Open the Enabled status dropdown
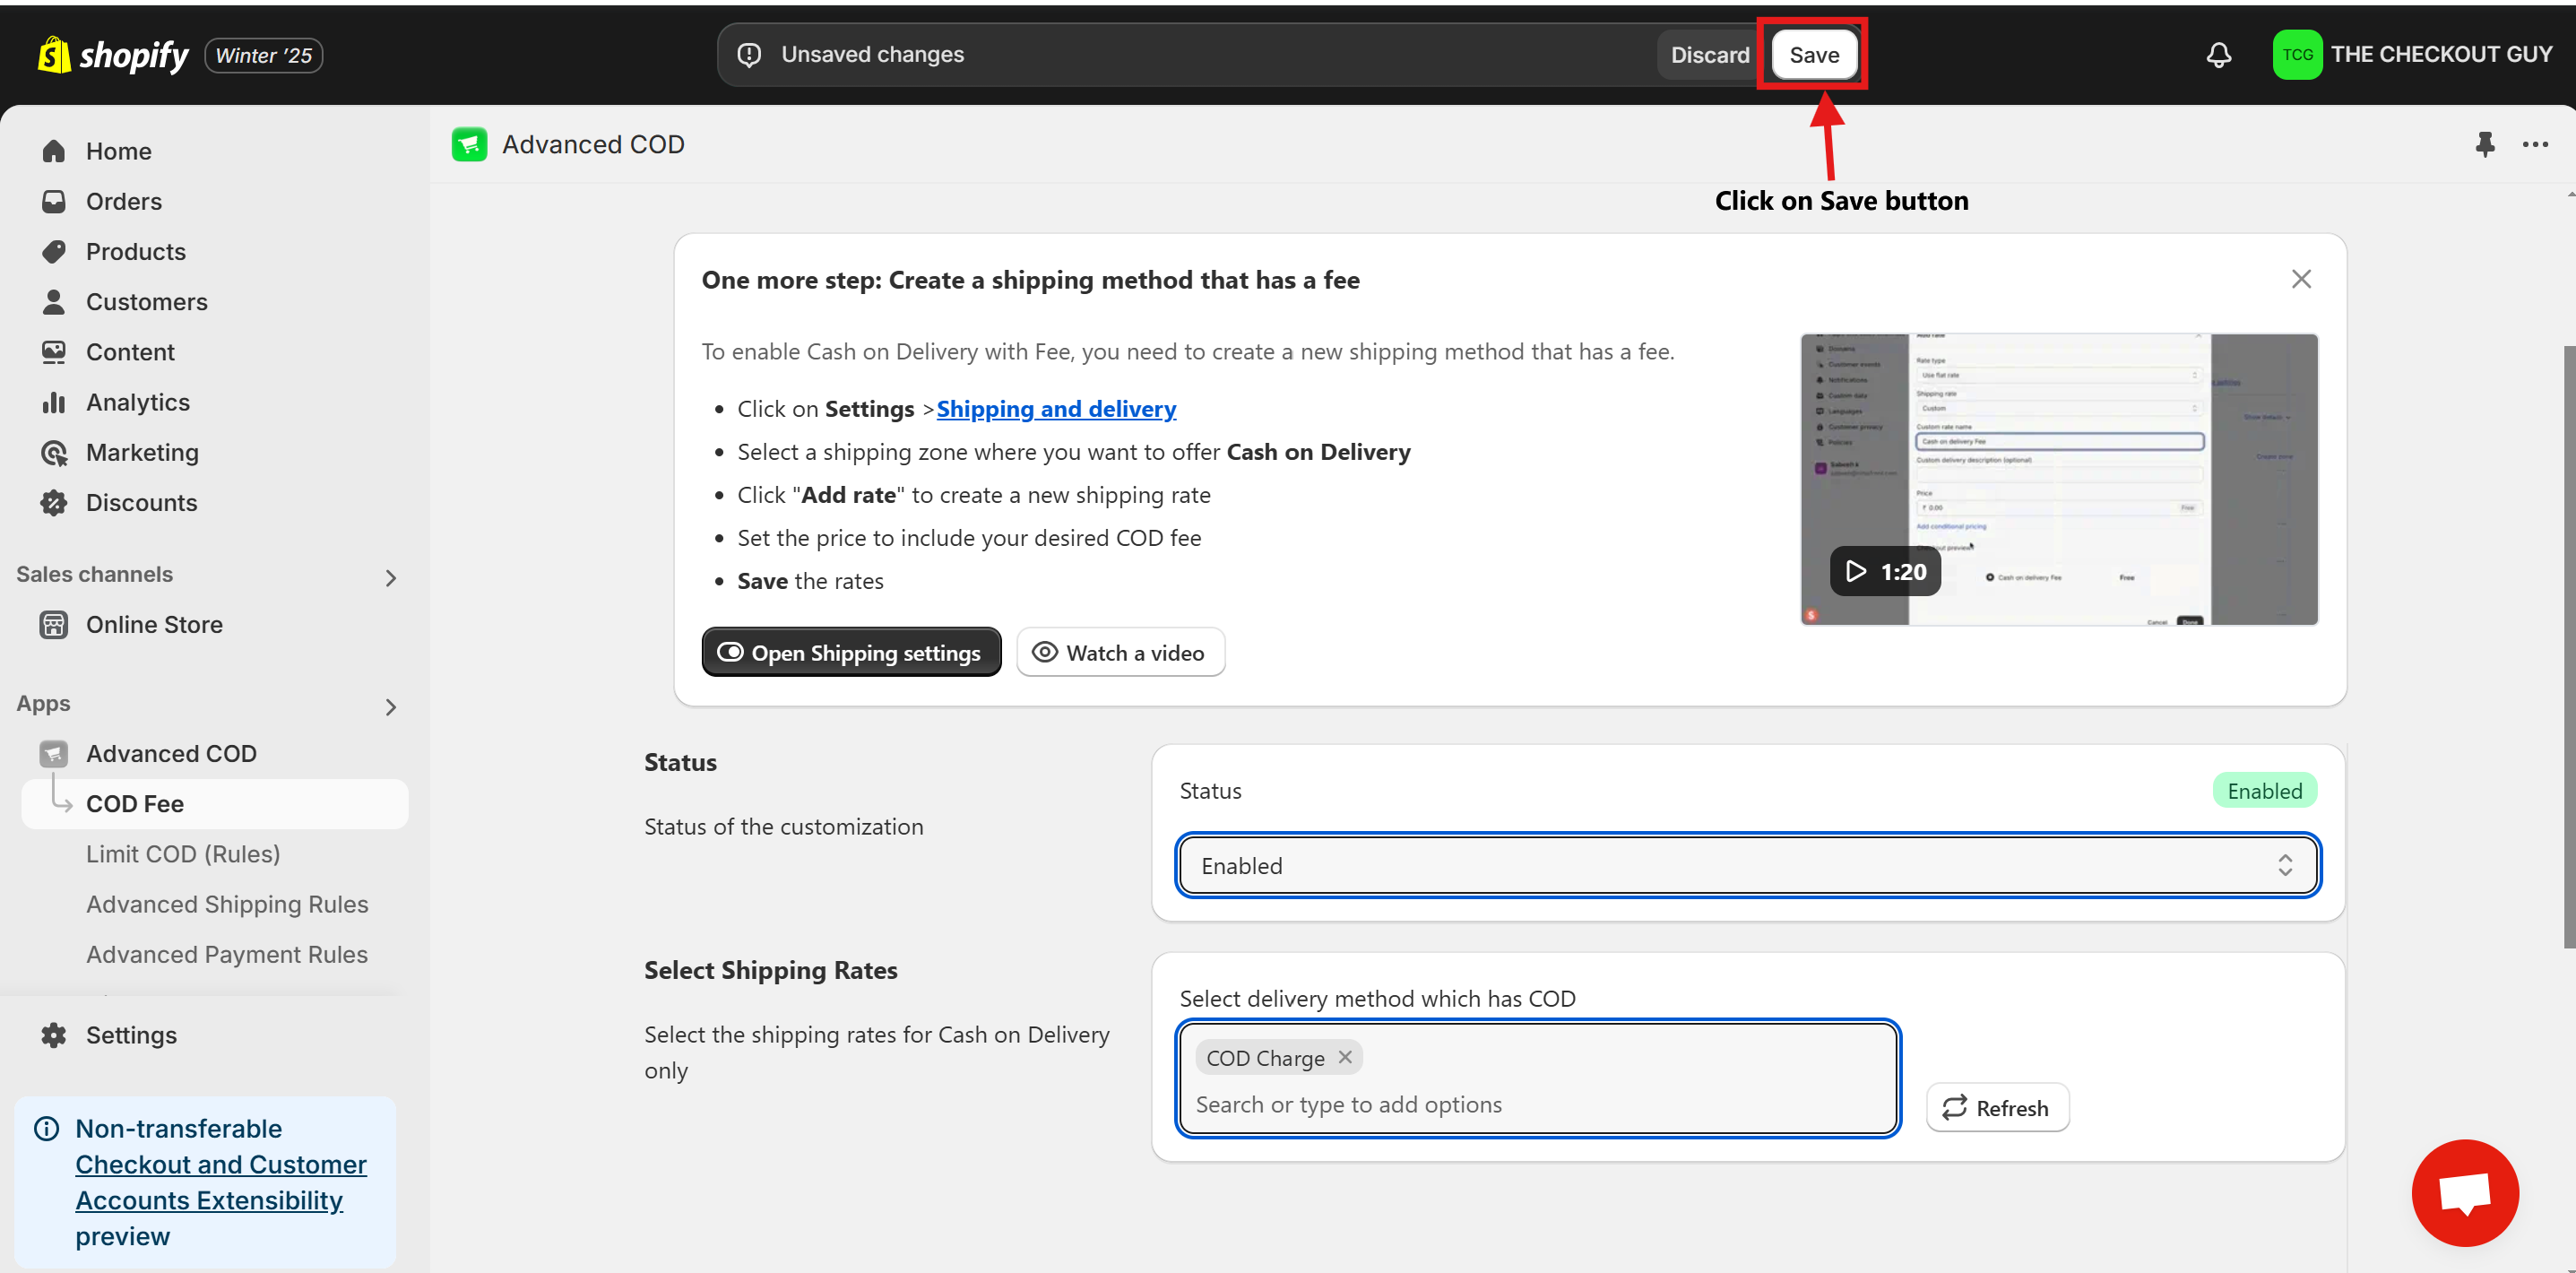 point(1747,866)
